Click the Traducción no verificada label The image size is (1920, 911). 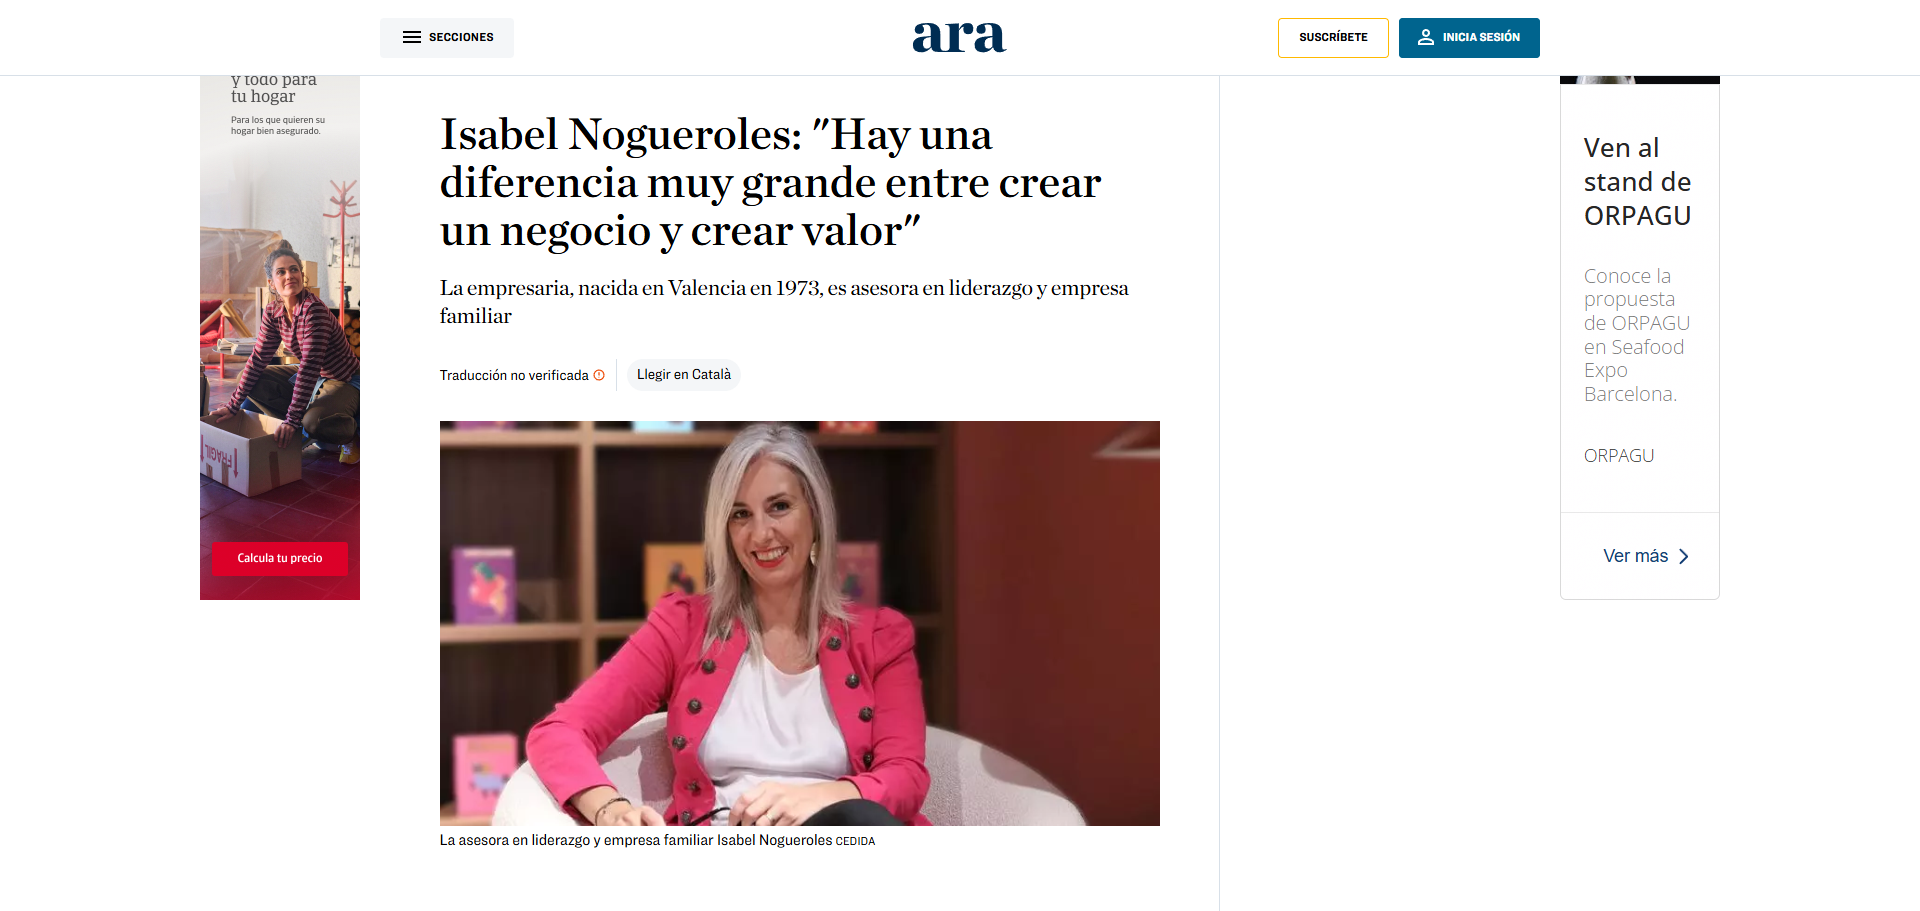pyautogui.click(x=514, y=375)
